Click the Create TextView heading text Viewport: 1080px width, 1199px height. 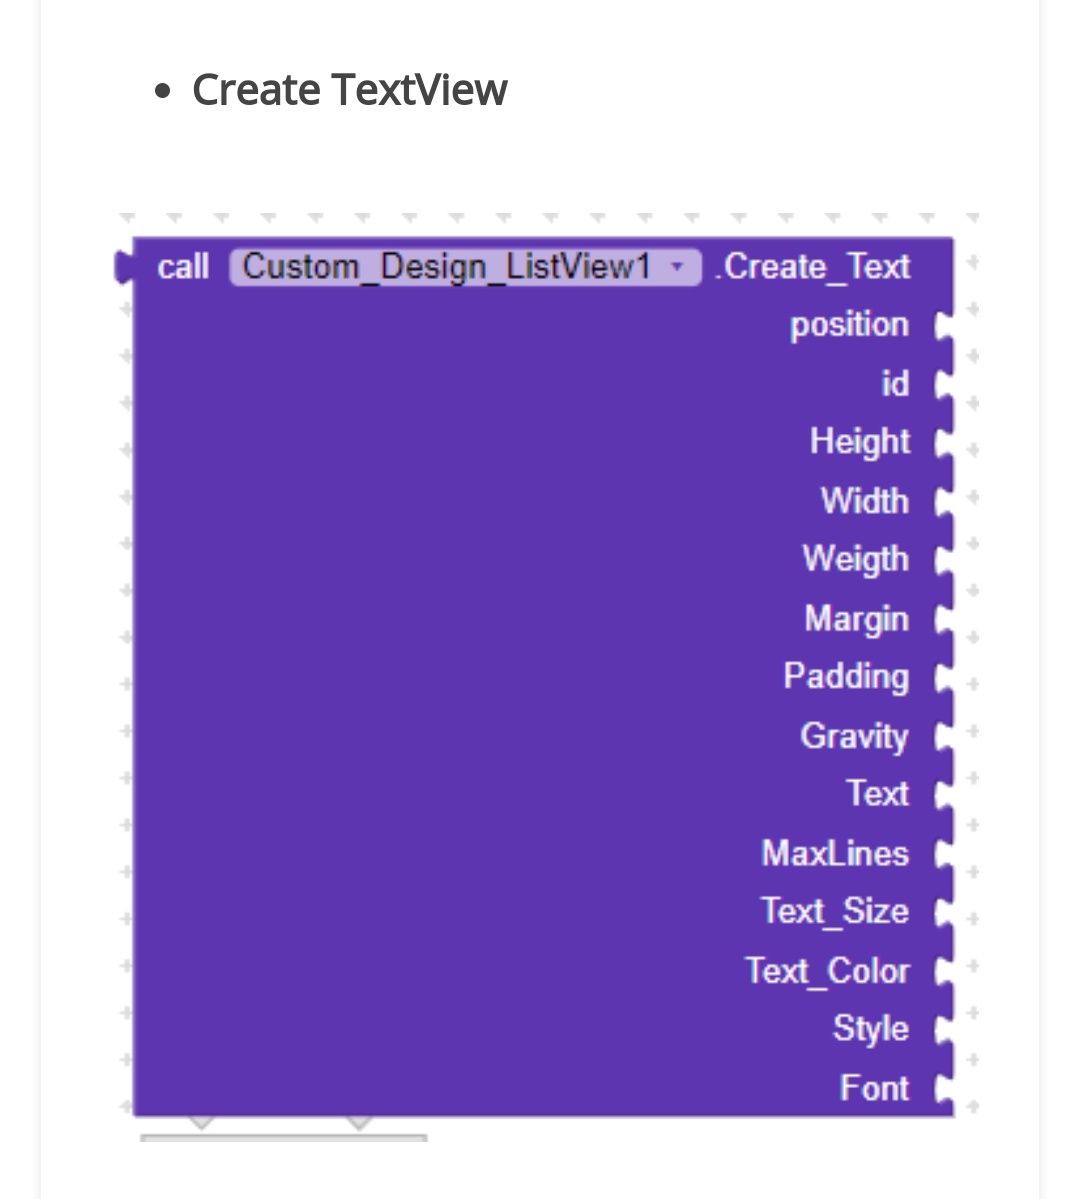tap(349, 90)
